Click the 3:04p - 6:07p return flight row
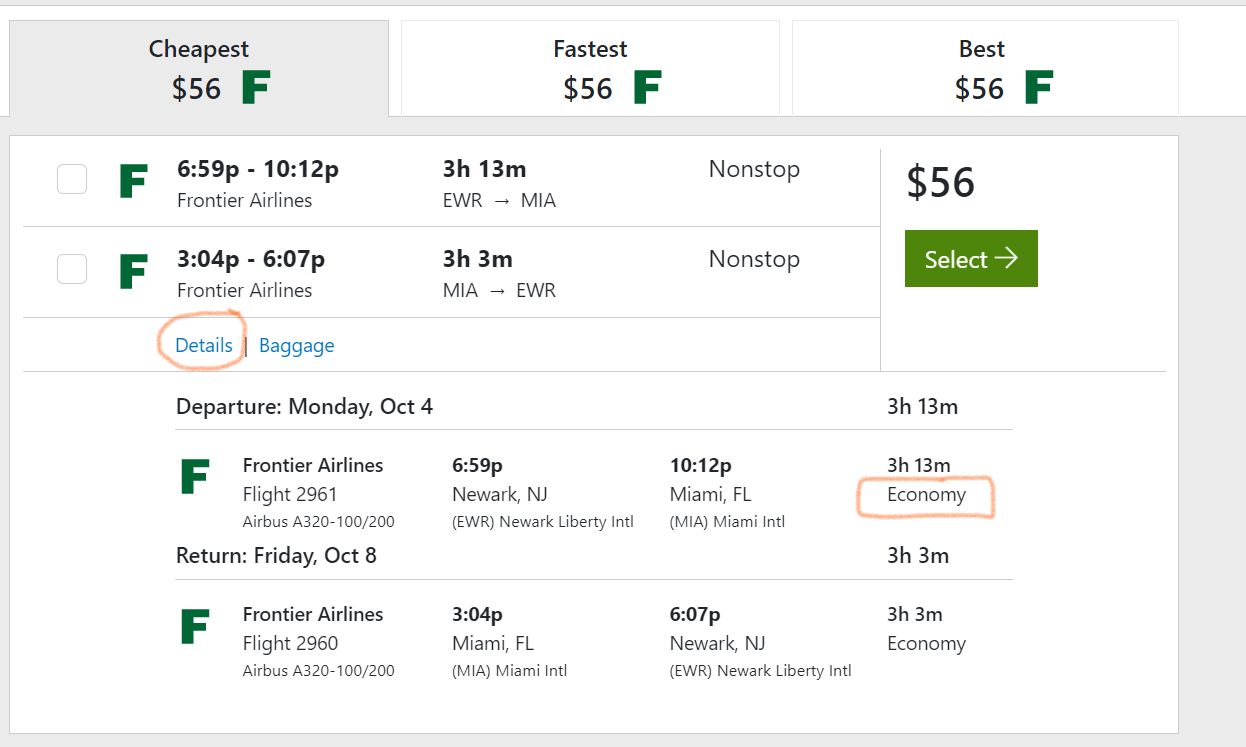 (451, 273)
